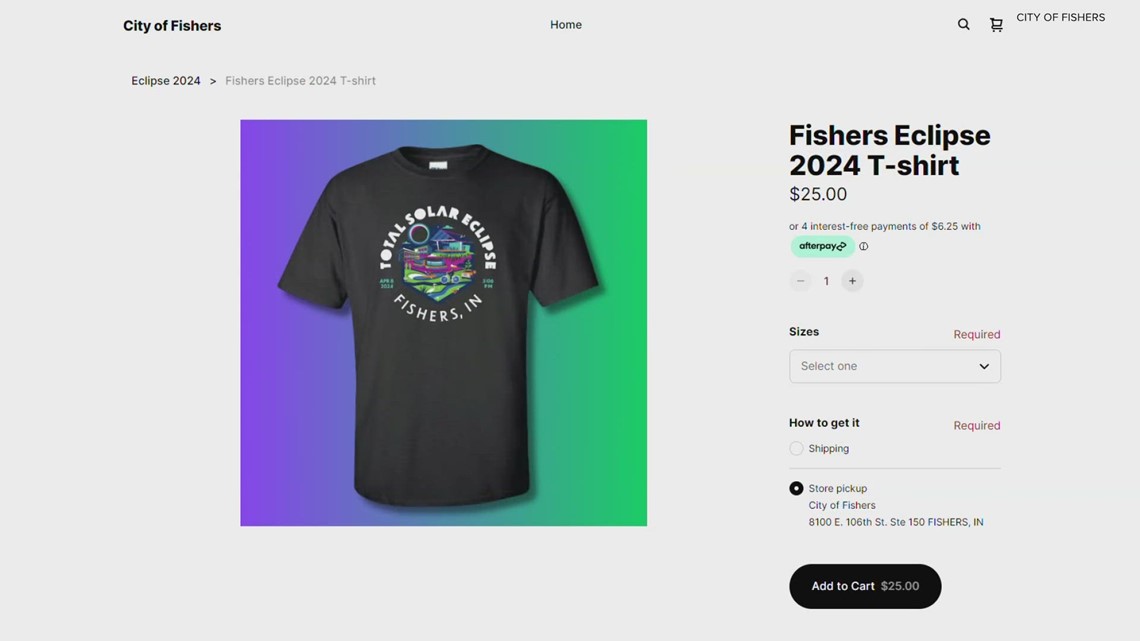Click the City of Fishers logo

click(171, 25)
